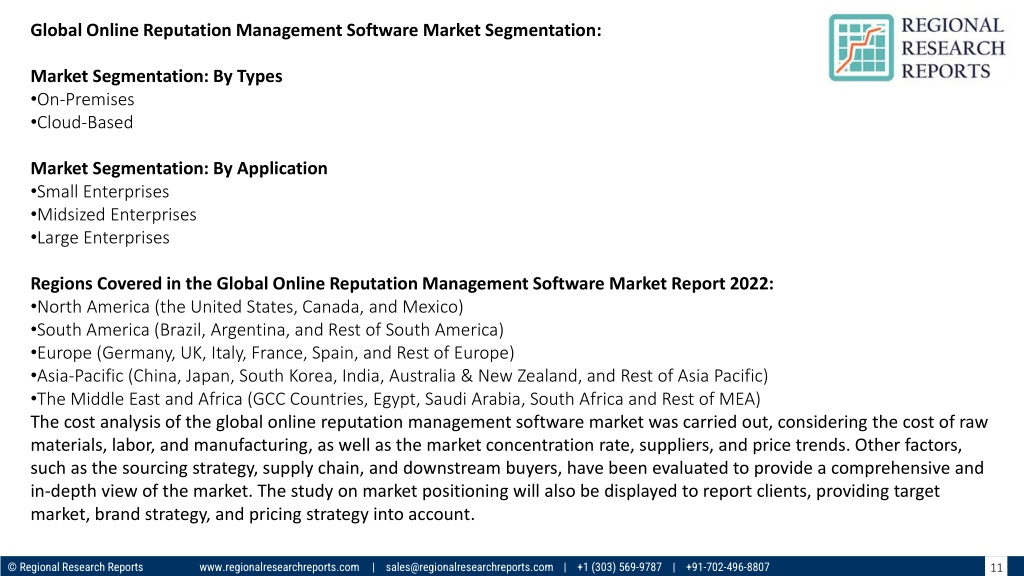1024x576 pixels.
Task: Select the slide title about Market Segmentation
Action: tap(315, 30)
